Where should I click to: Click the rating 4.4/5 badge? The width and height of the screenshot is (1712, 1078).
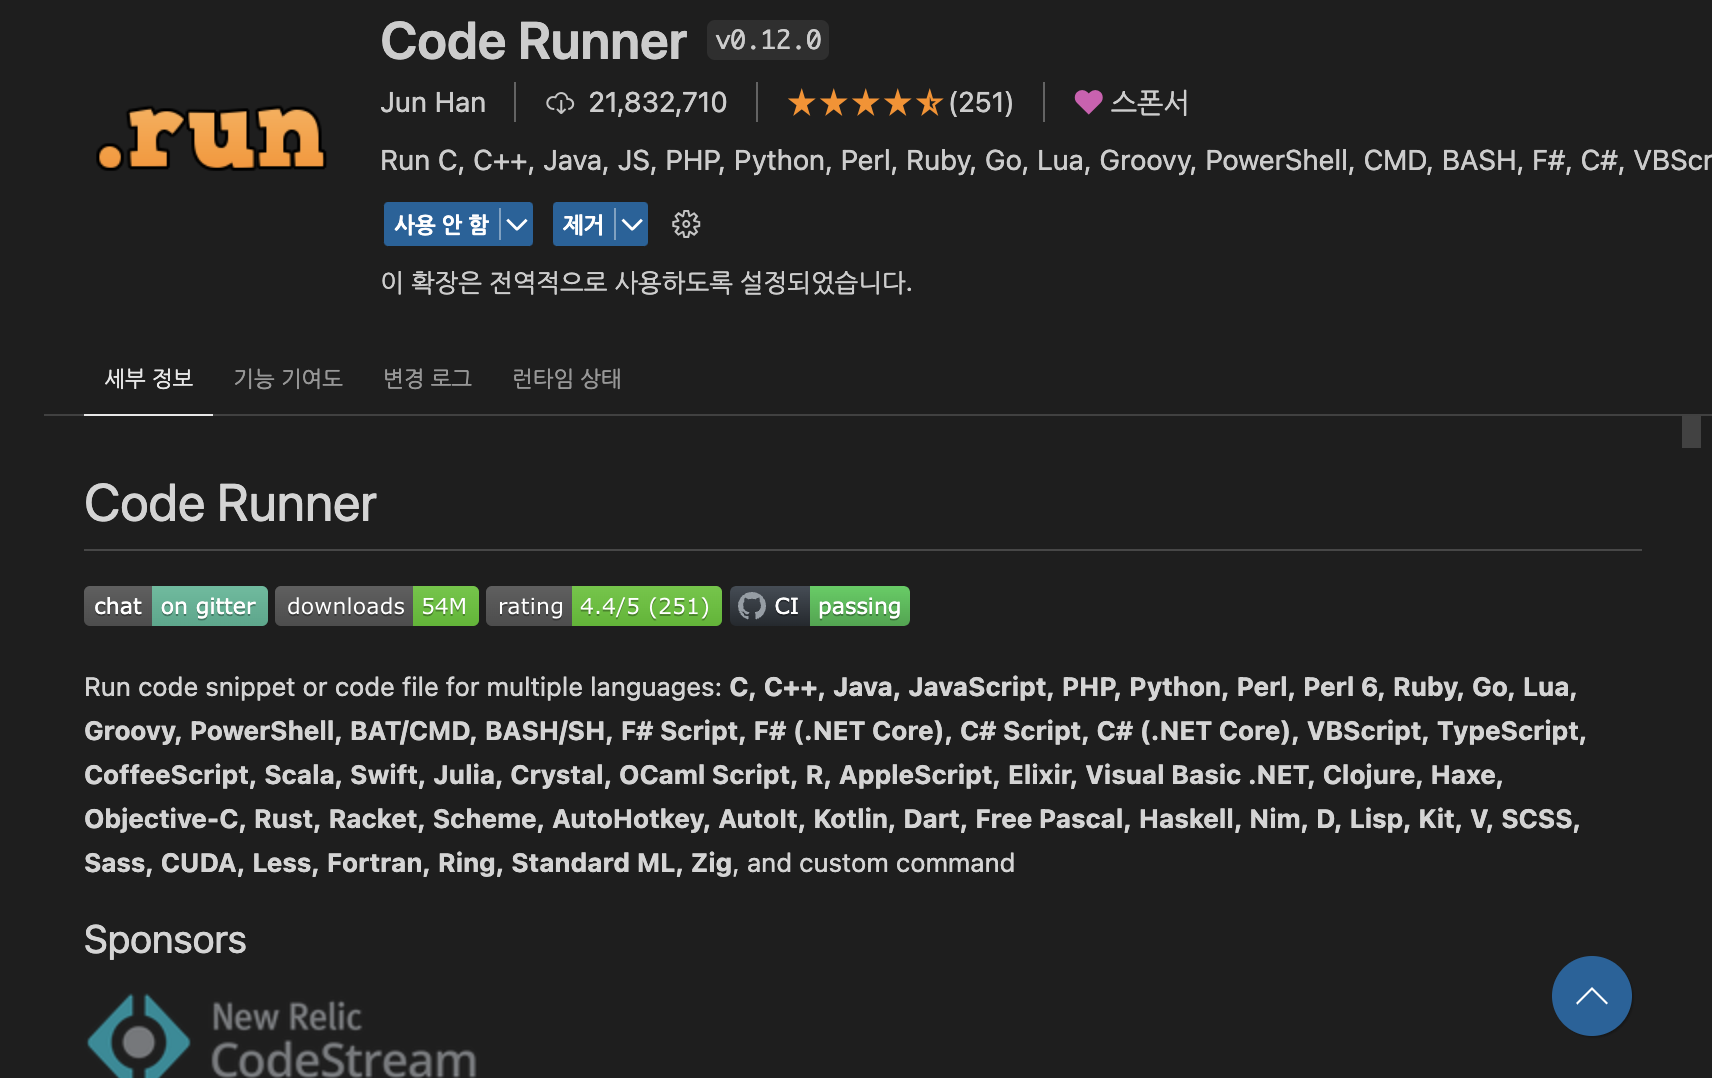604,606
